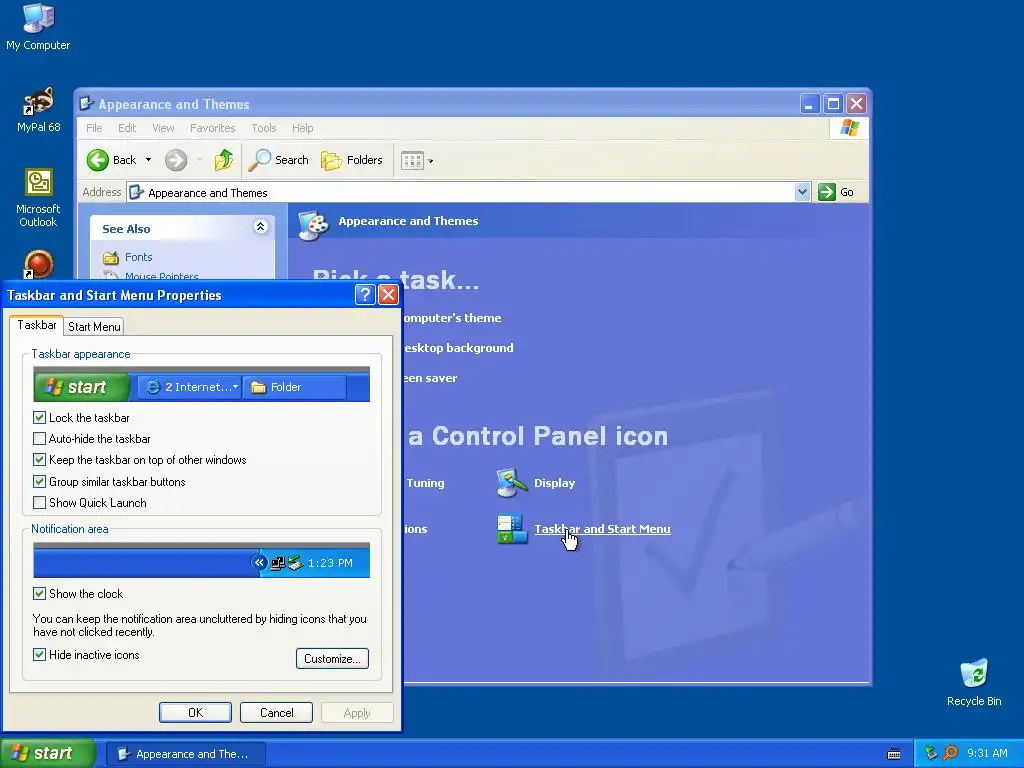1024x768 pixels.
Task: Click the Windows start button
Action: coord(48,754)
